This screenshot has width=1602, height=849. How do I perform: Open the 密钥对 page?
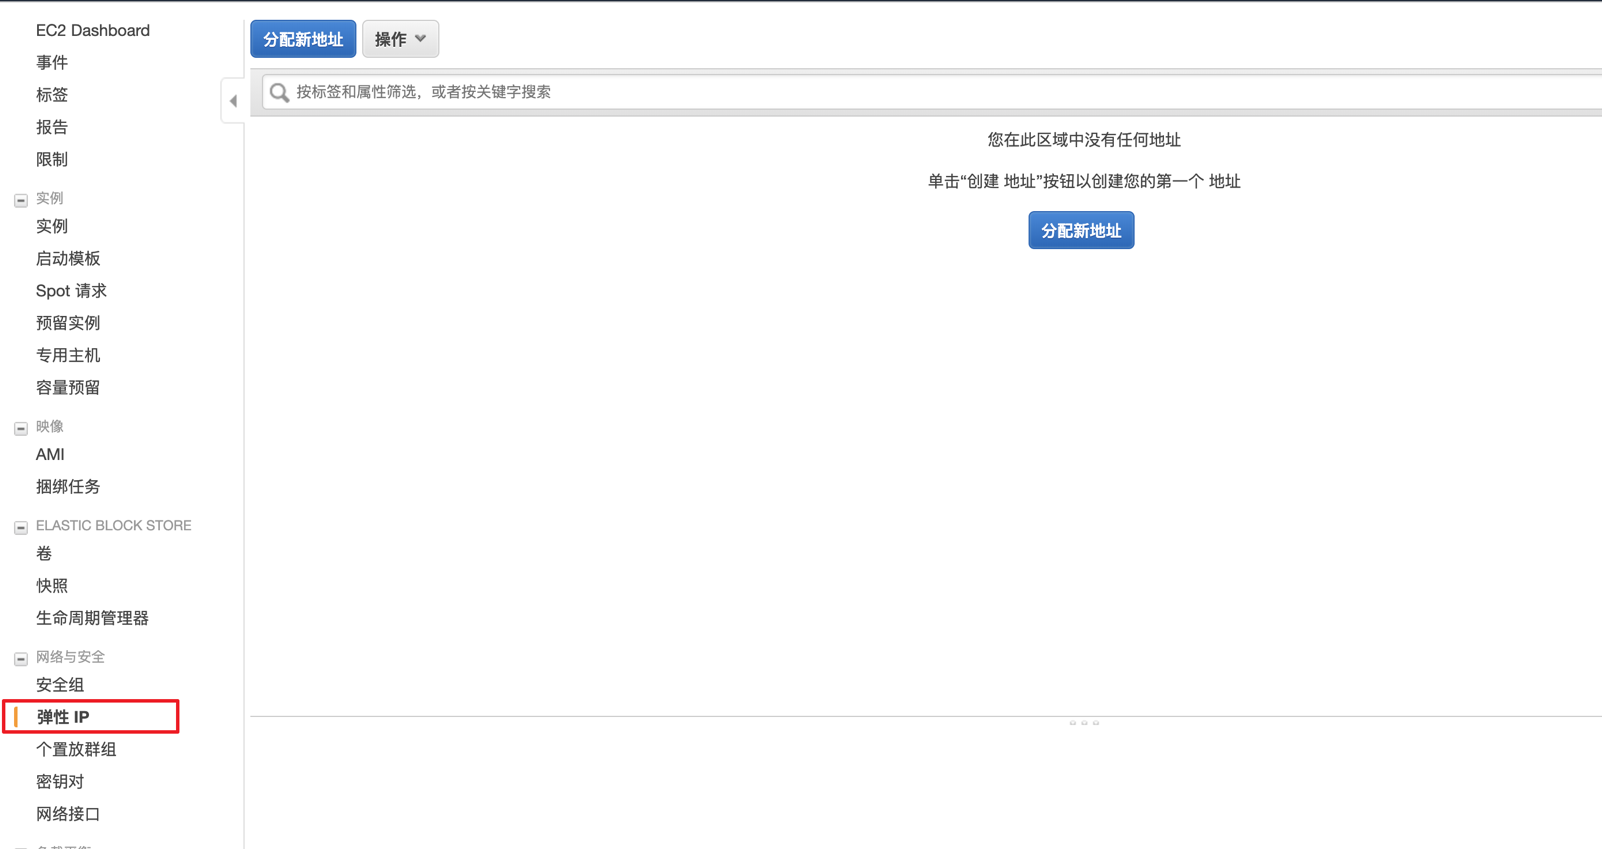coord(60,782)
